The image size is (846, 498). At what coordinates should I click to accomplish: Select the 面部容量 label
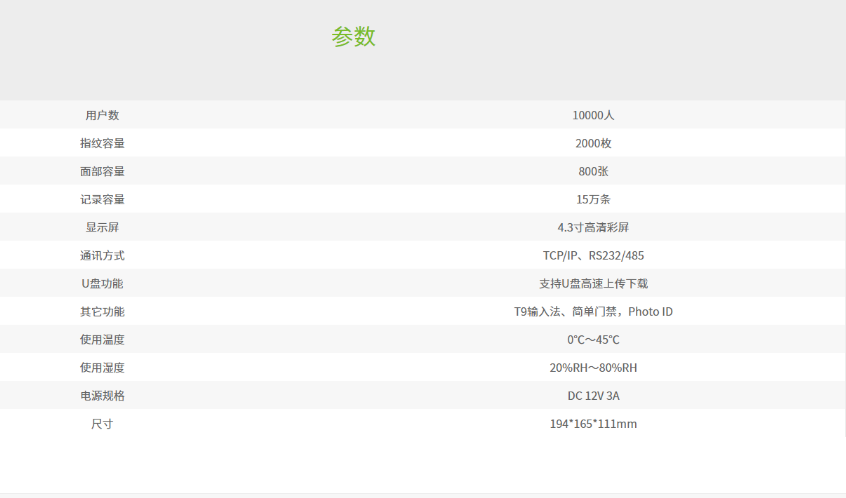click(x=102, y=171)
